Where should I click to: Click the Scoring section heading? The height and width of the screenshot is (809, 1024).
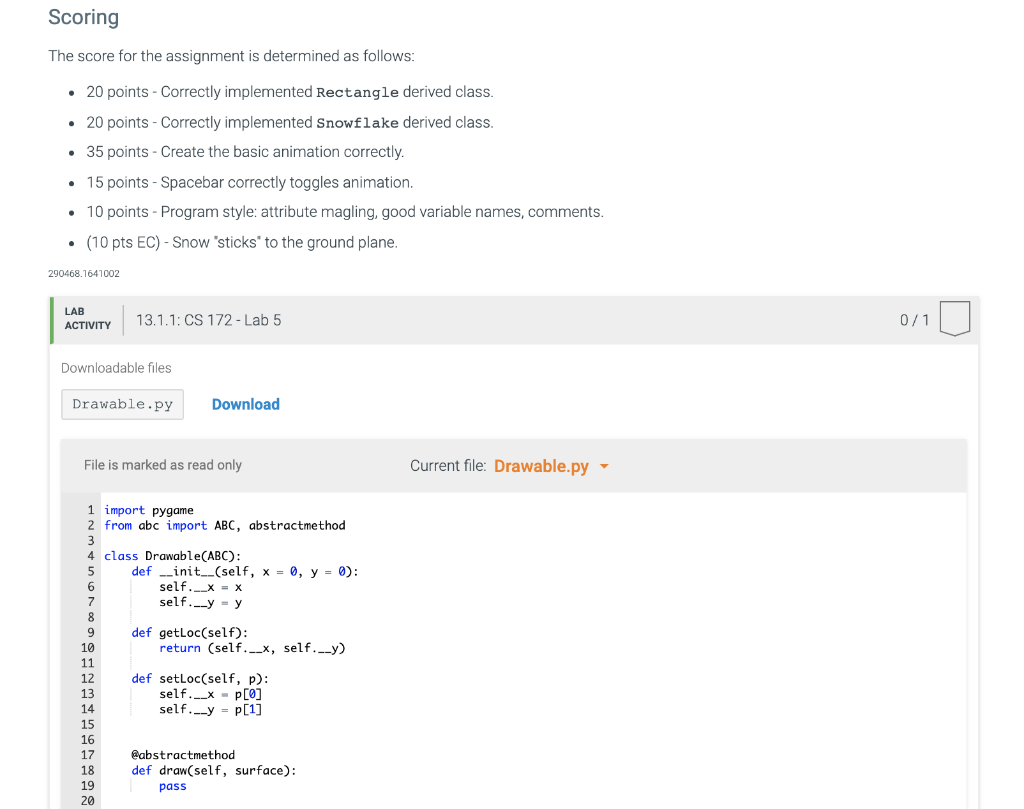[x=83, y=17]
